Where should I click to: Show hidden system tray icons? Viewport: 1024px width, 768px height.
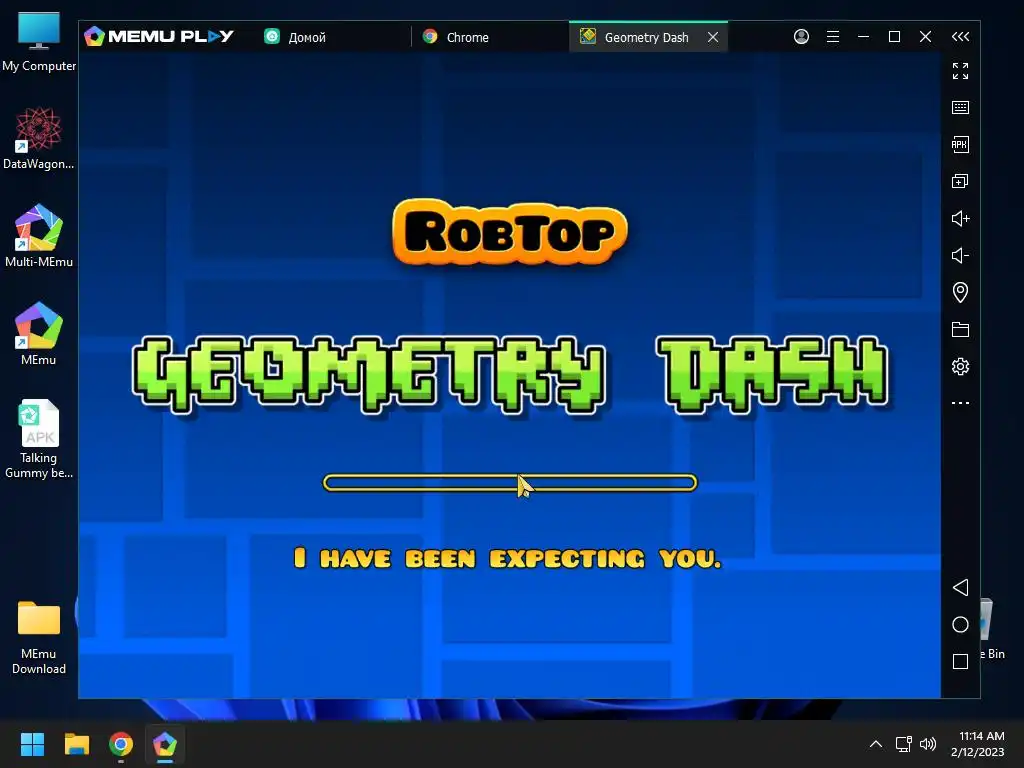[x=876, y=744]
